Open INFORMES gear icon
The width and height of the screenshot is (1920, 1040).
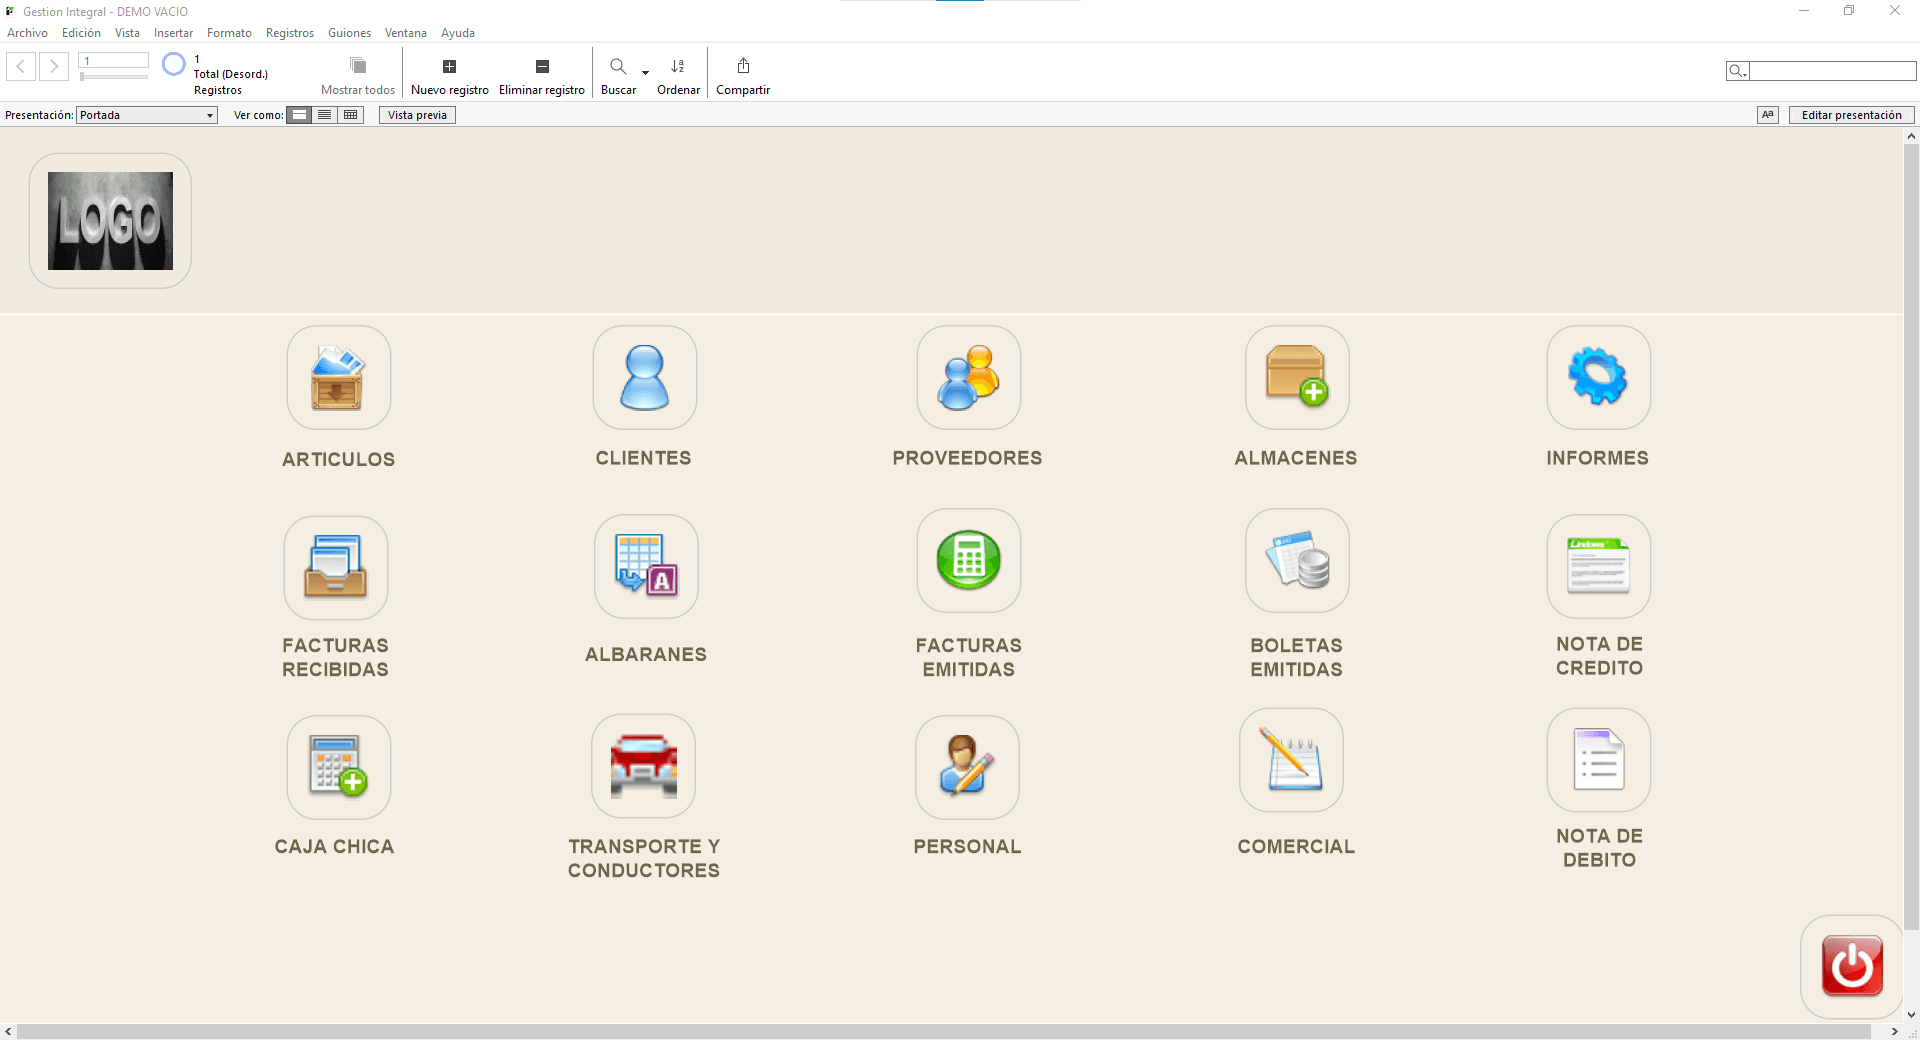point(1598,378)
